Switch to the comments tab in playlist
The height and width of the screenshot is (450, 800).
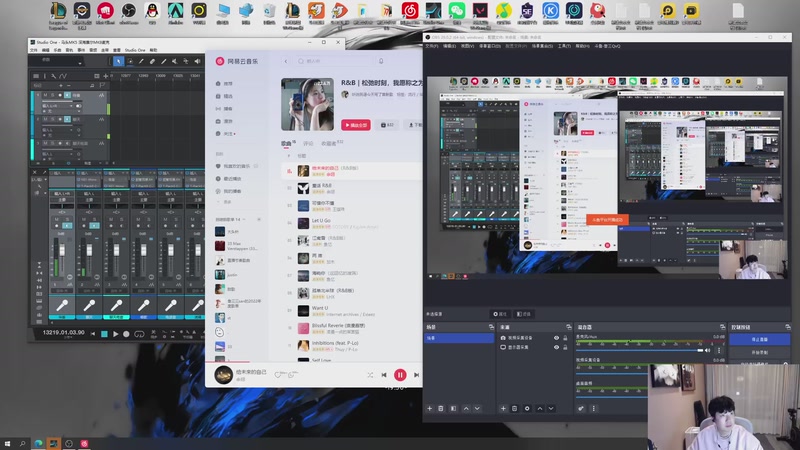point(308,143)
